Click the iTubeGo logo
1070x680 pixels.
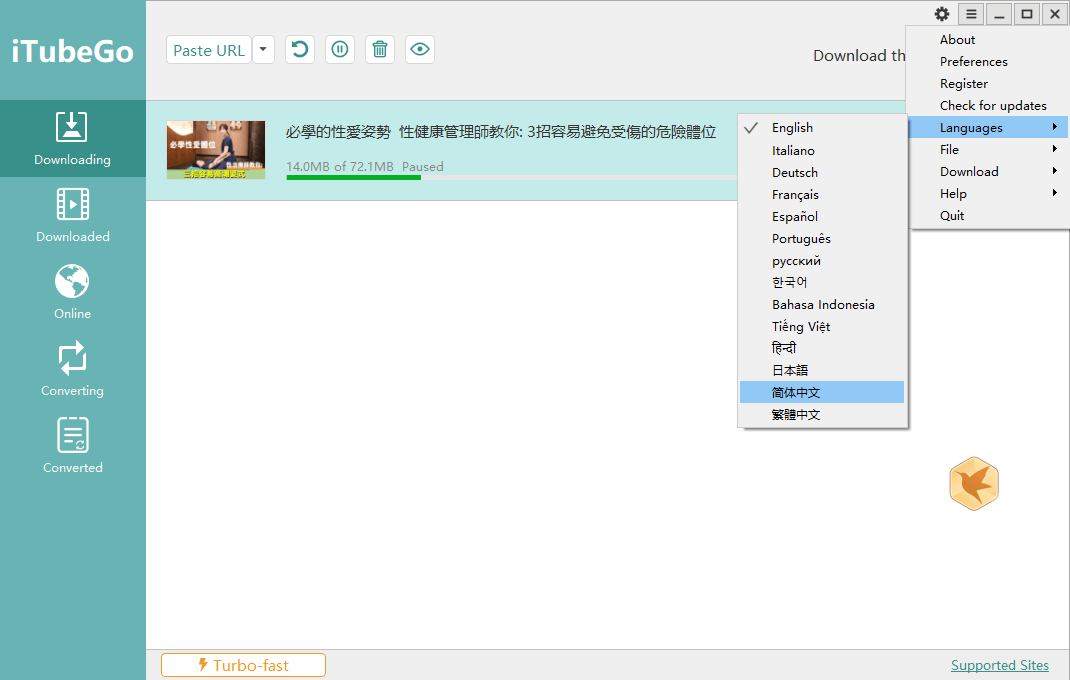[x=72, y=52]
